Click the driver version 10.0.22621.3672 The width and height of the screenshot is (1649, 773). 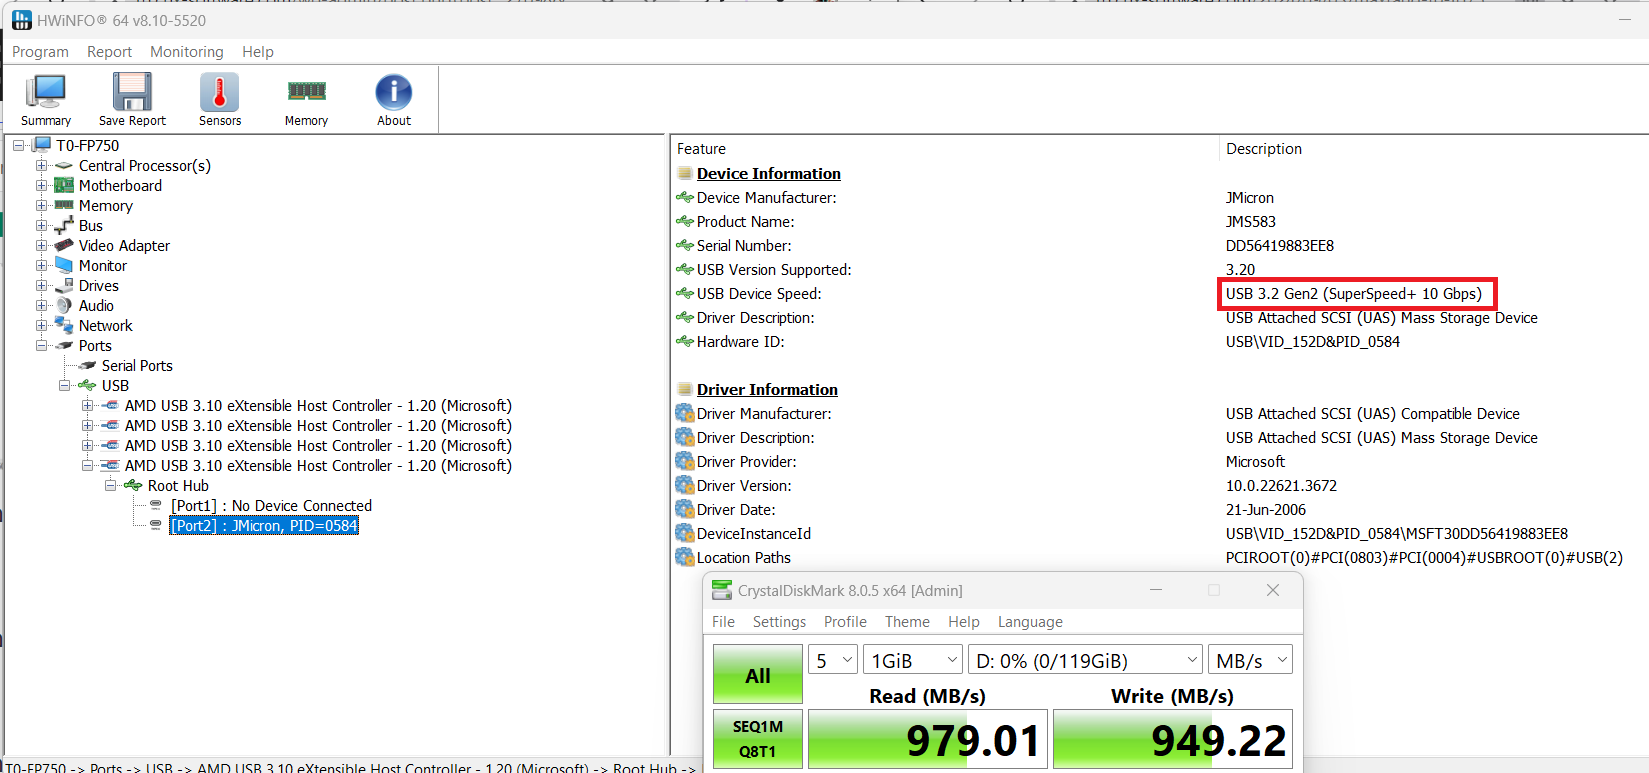click(1281, 485)
